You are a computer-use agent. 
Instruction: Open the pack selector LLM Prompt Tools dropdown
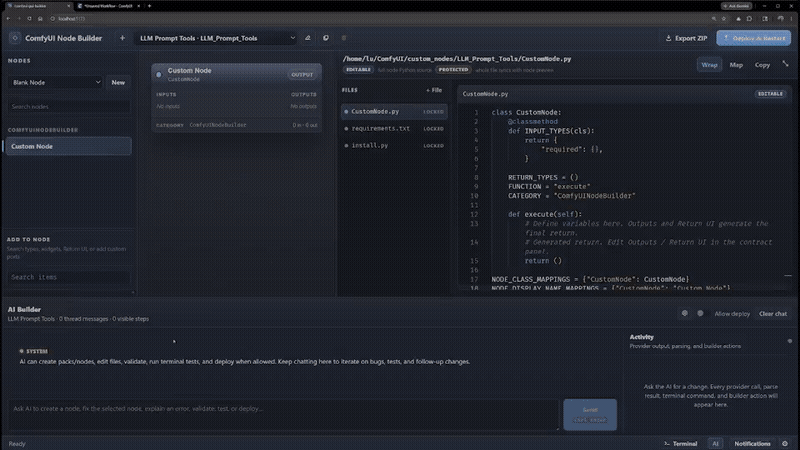[216, 38]
